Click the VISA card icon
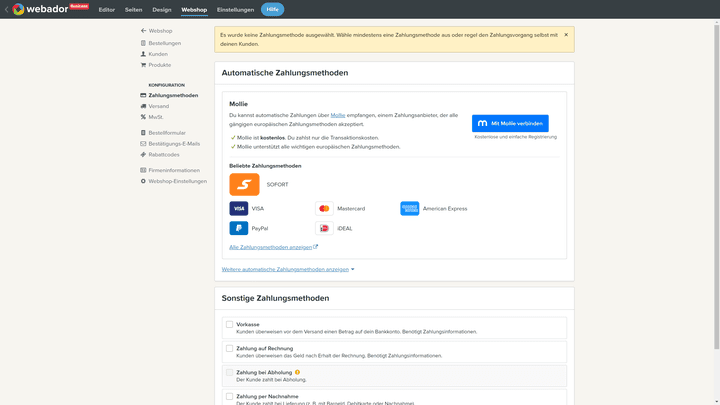720x405 pixels. (x=239, y=208)
